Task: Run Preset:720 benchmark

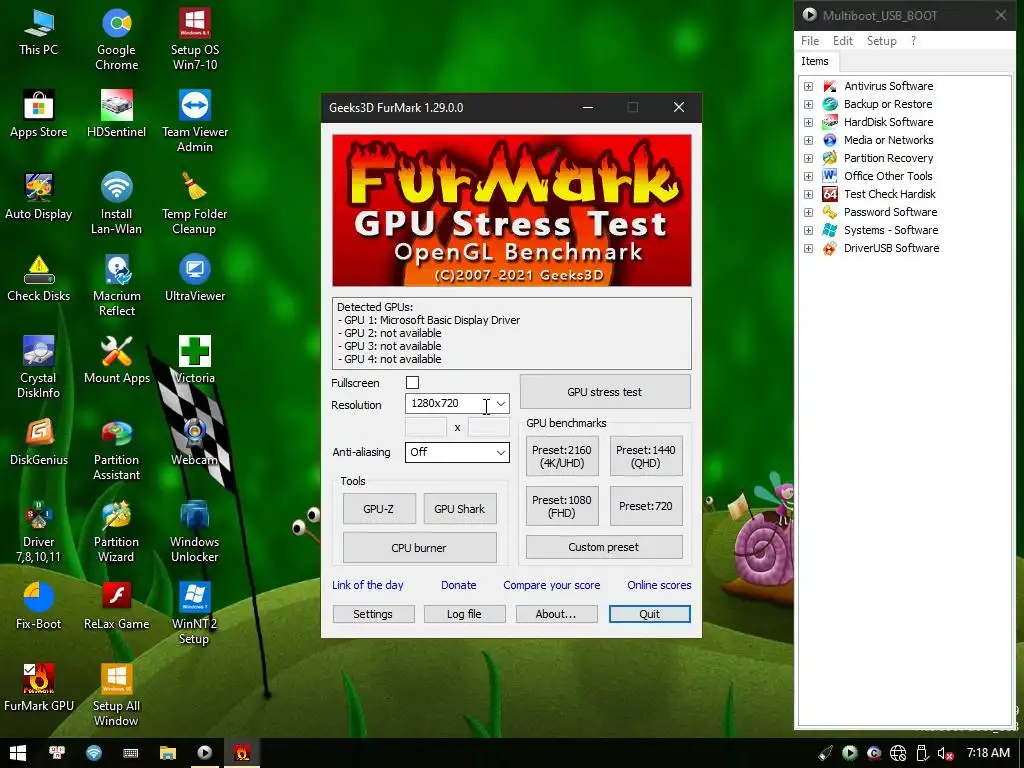Action: coord(645,506)
